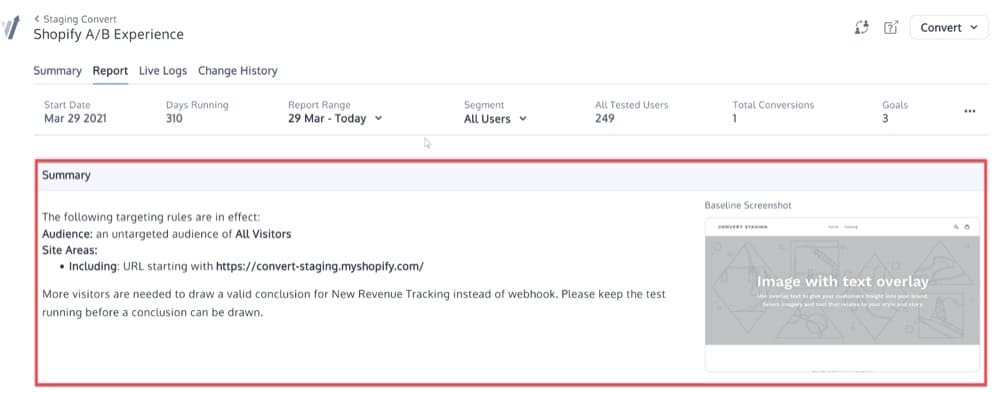
Task: Click the search icon in baseline screenshot
Action: [955, 226]
